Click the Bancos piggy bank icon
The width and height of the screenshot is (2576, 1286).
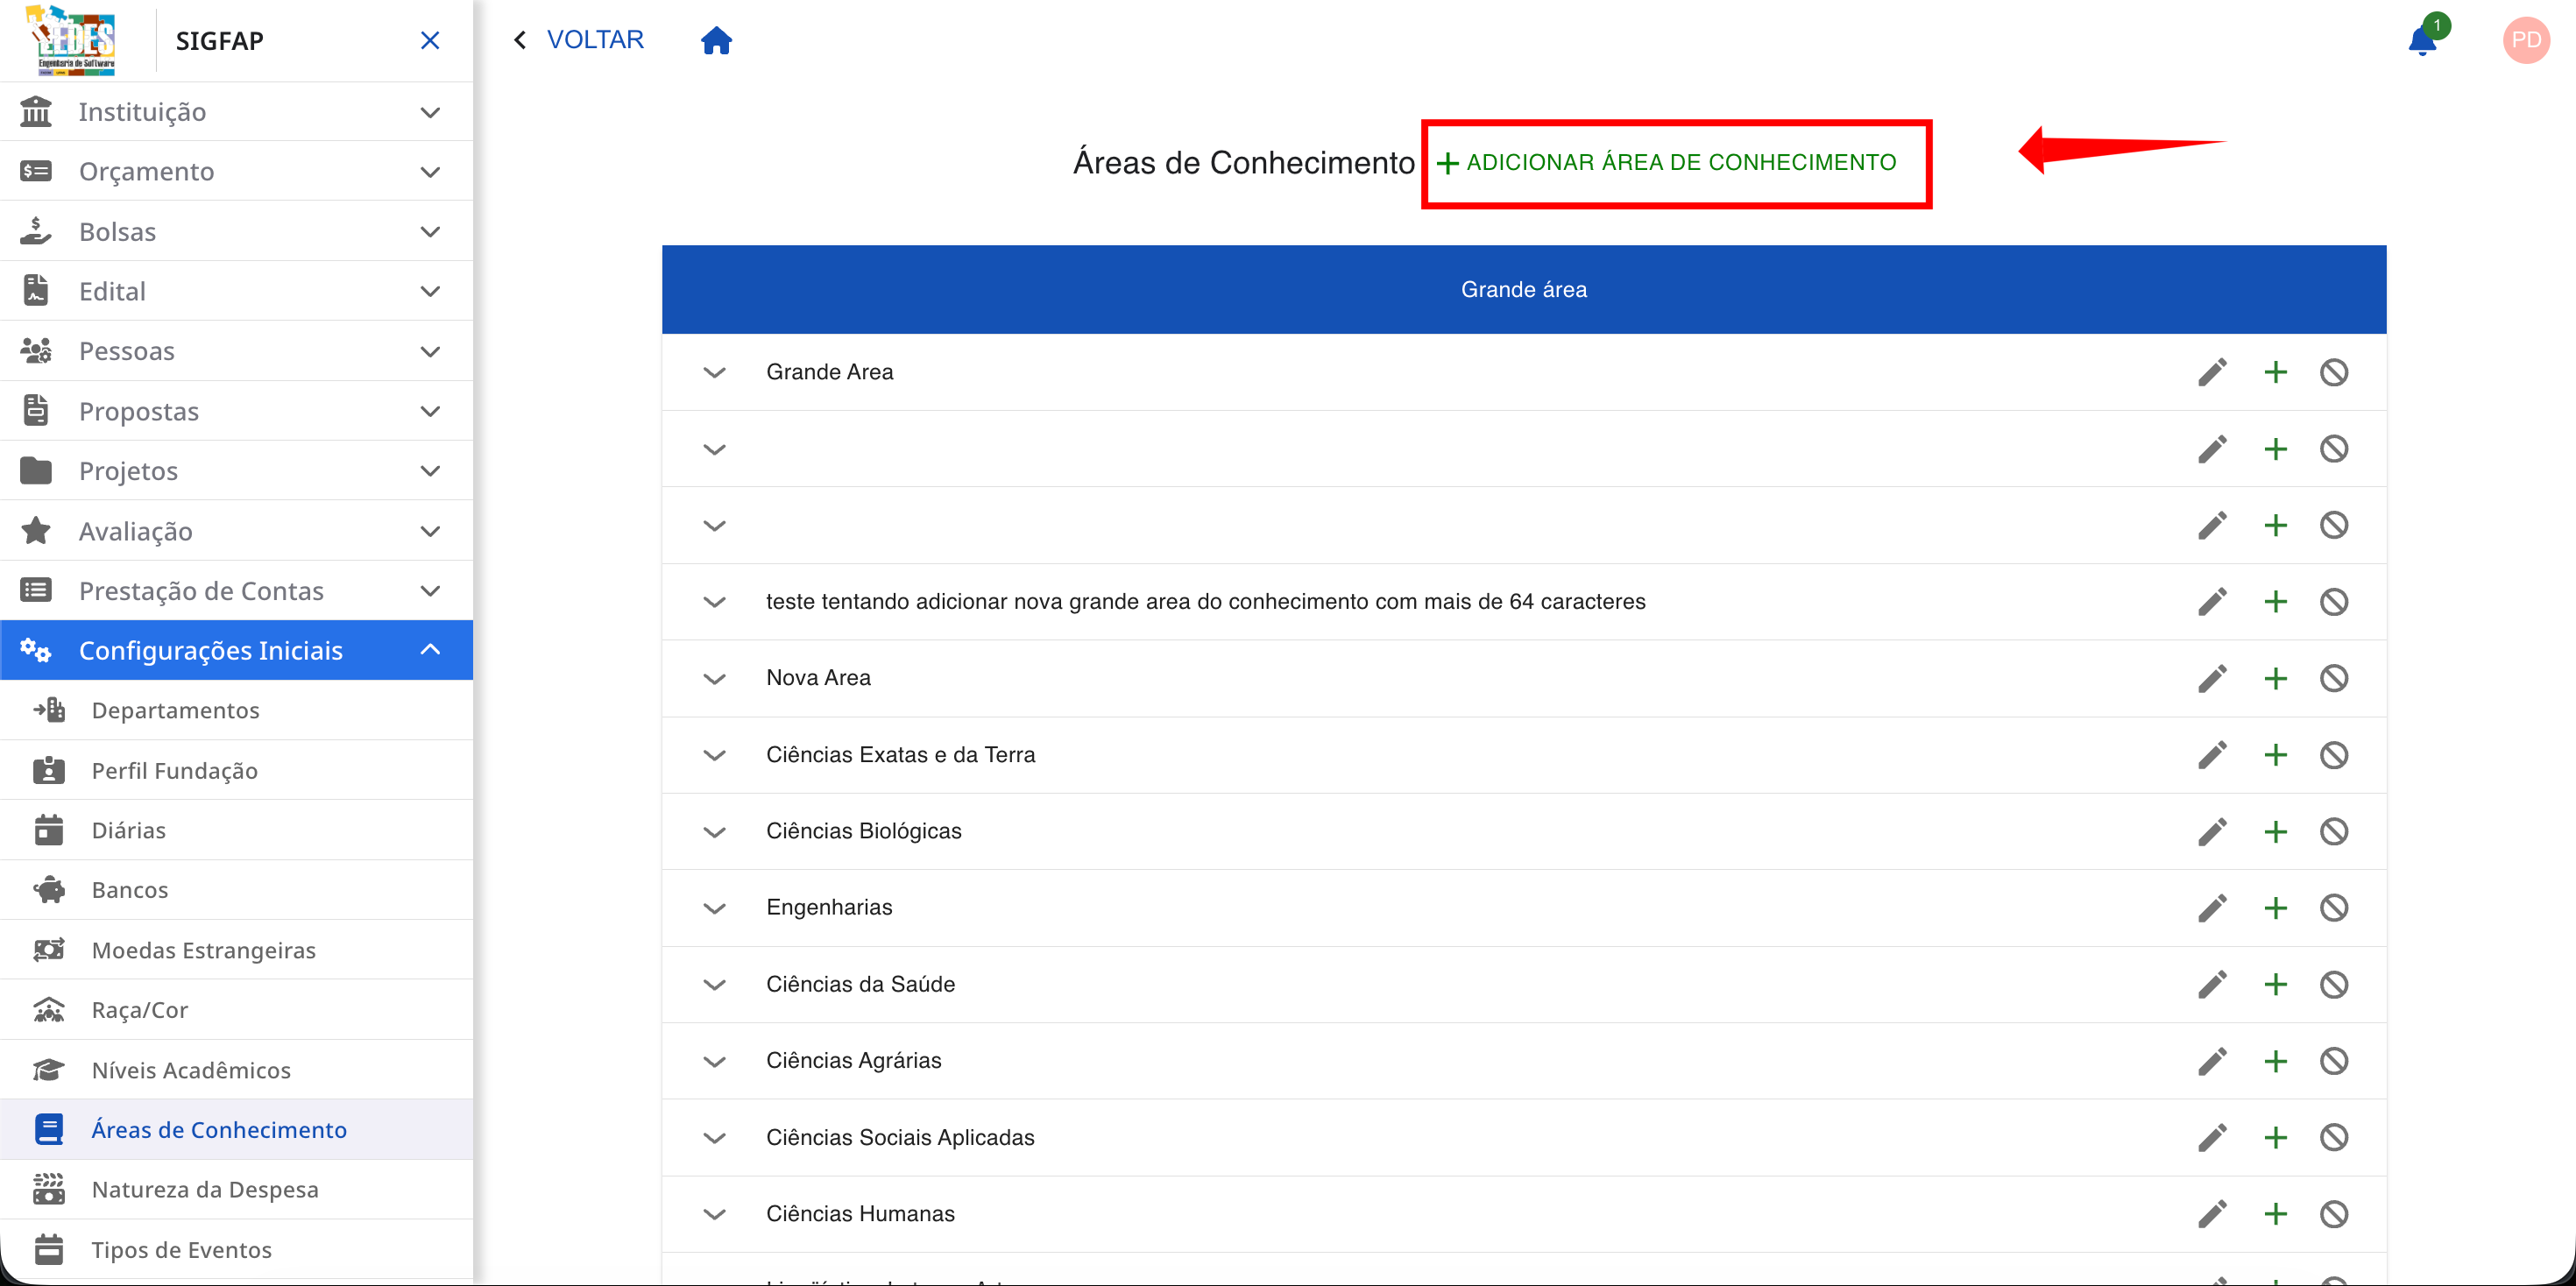click(x=48, y=889)
